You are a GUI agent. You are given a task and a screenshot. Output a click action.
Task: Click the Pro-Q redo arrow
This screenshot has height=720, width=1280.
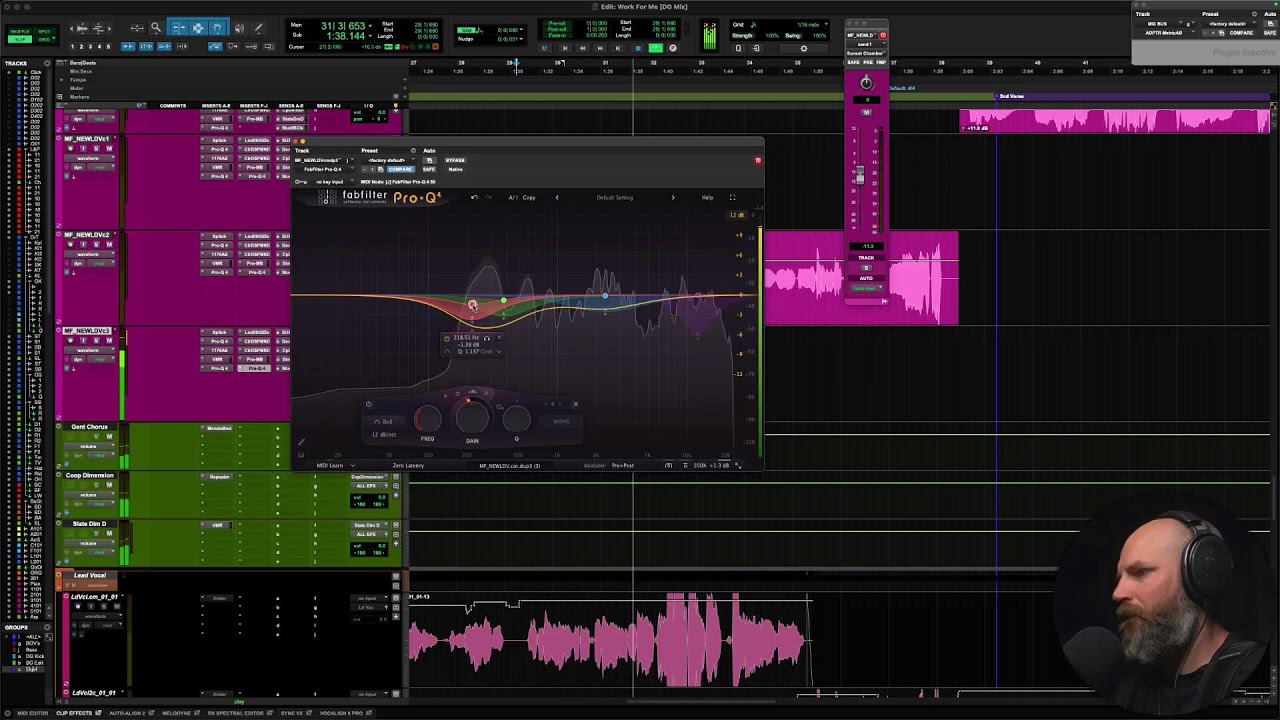click(488, 197)
